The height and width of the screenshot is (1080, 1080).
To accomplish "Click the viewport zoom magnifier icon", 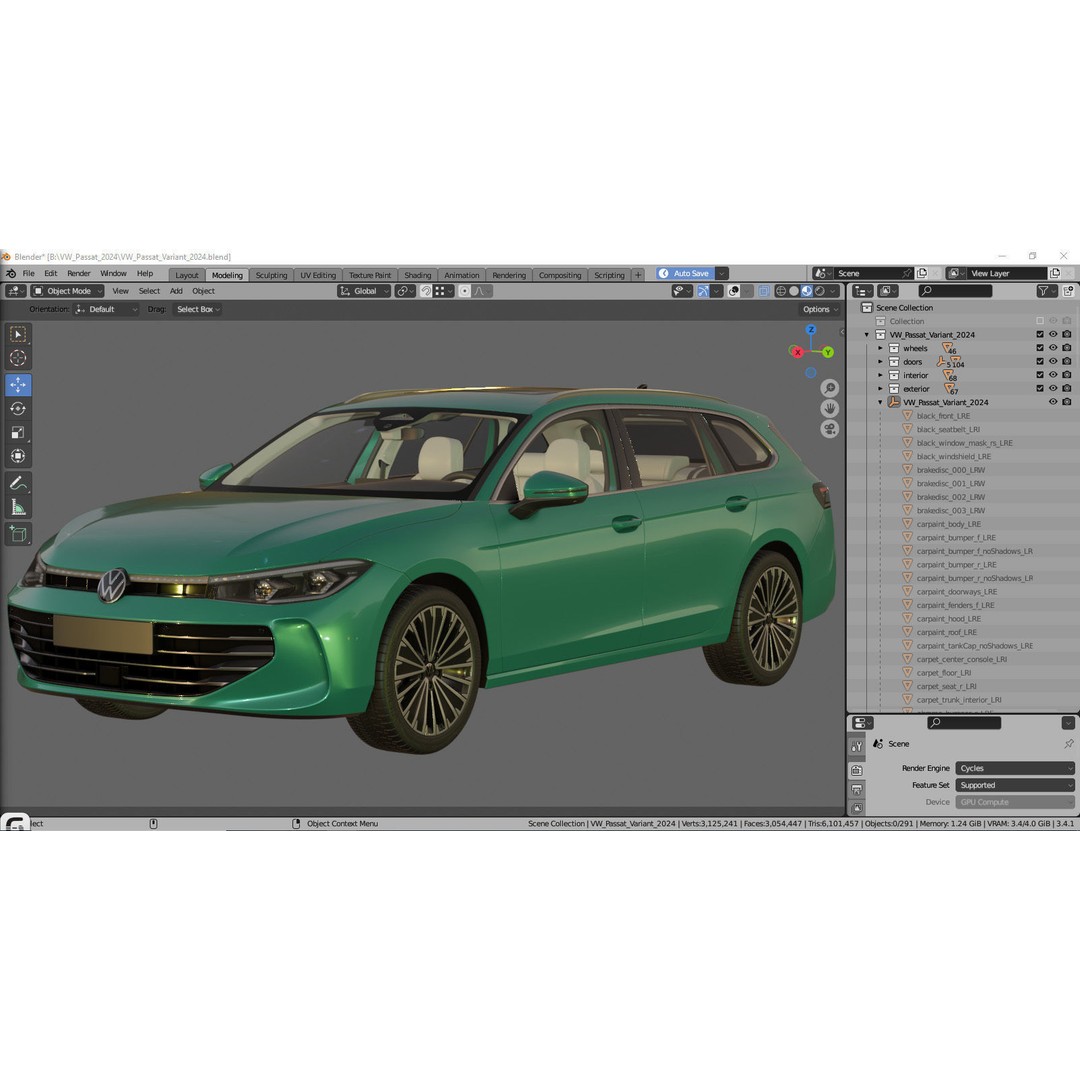I will (829, 388).
